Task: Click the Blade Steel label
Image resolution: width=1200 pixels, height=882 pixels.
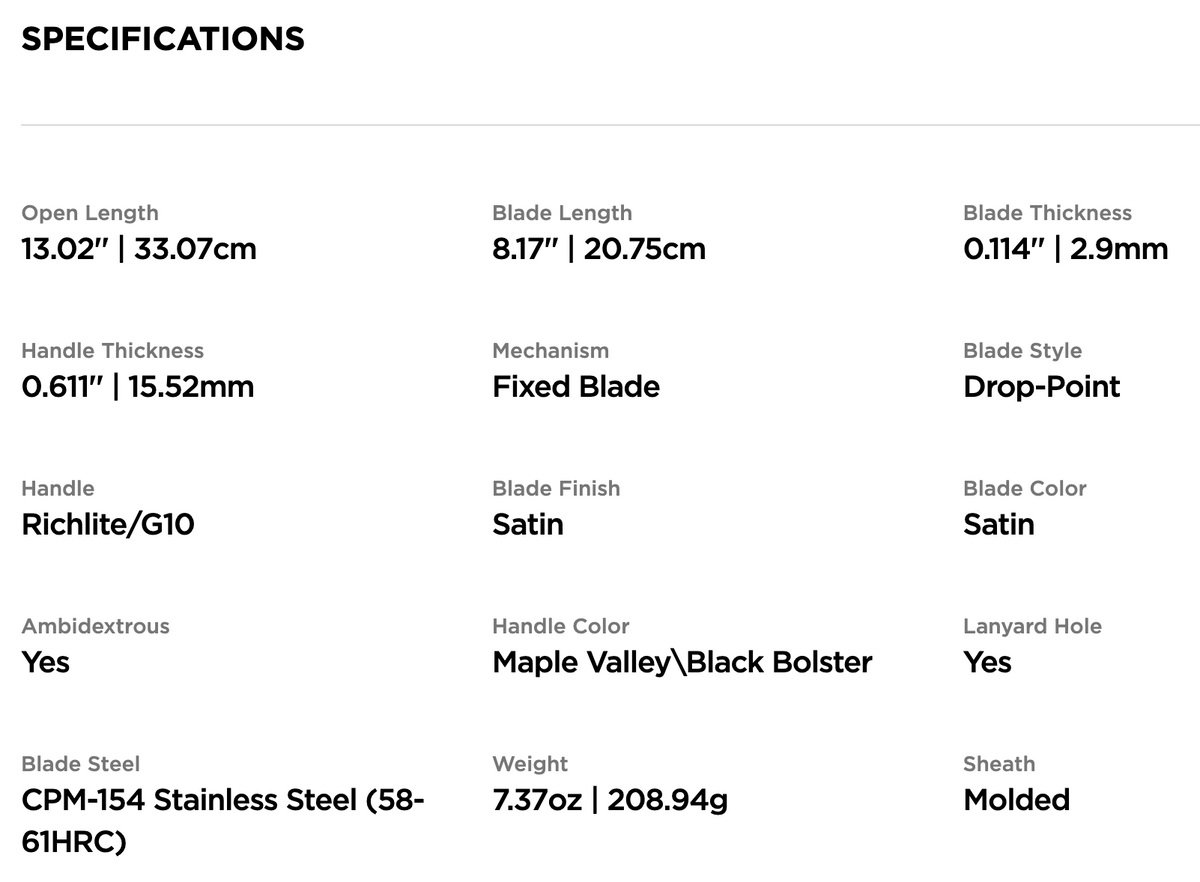Action: [x=81, y=764]
